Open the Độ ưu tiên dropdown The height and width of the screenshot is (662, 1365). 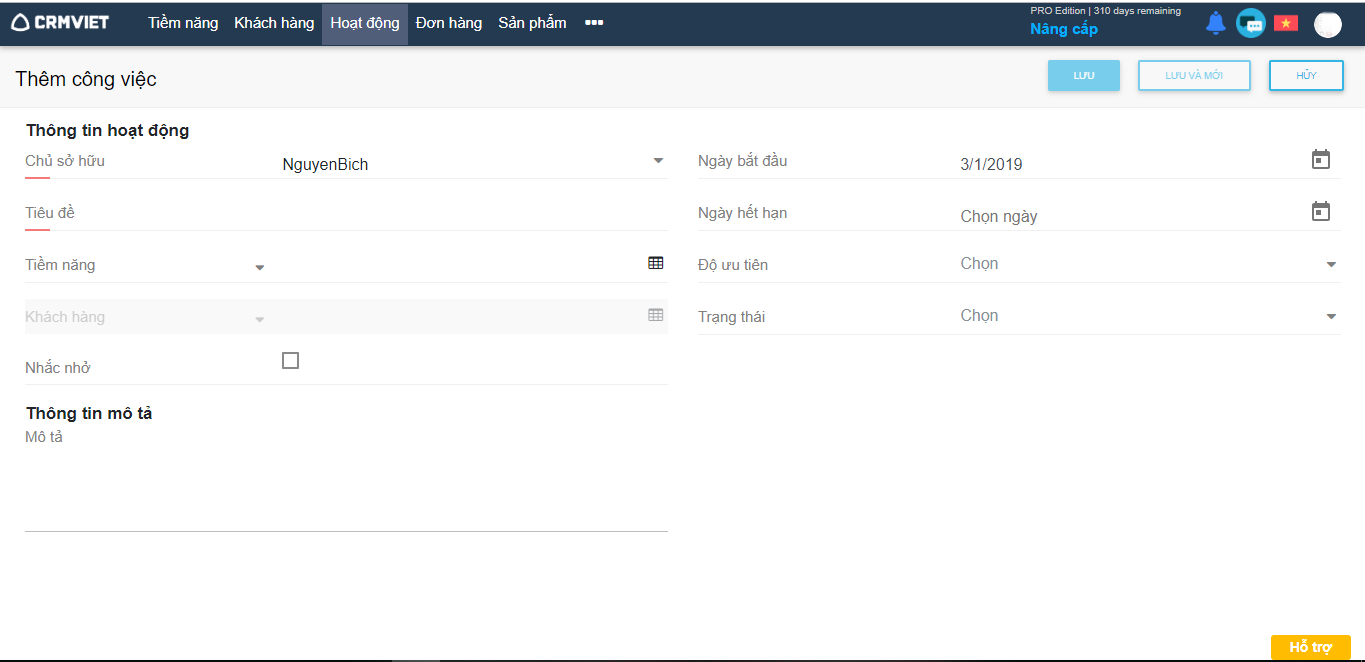click(x=1330, y=265)
